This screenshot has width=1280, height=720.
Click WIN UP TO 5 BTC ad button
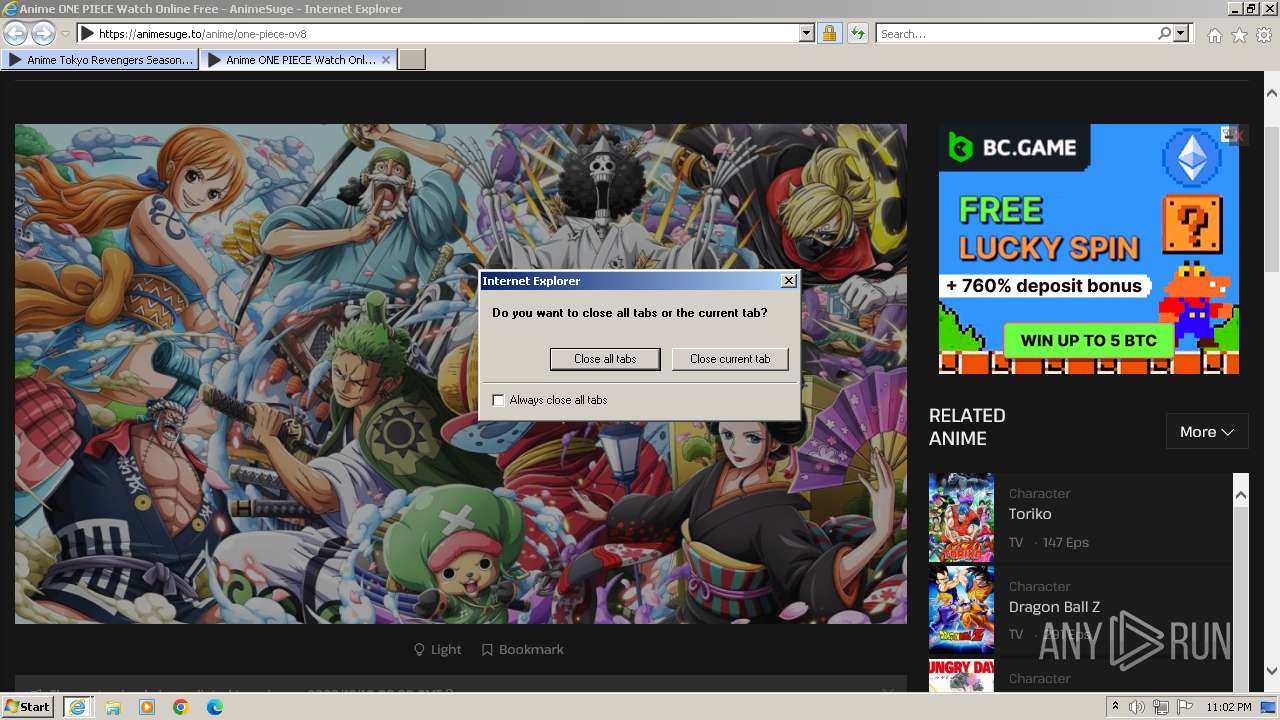click(1088, 340)
